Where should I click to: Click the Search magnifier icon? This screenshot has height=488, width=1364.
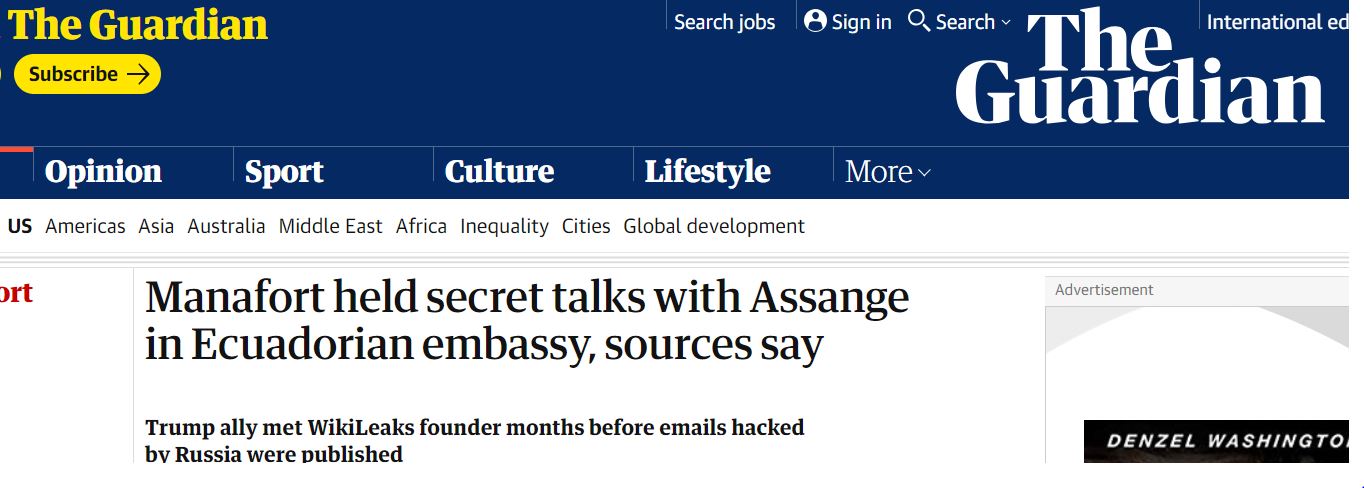(918, 21)
